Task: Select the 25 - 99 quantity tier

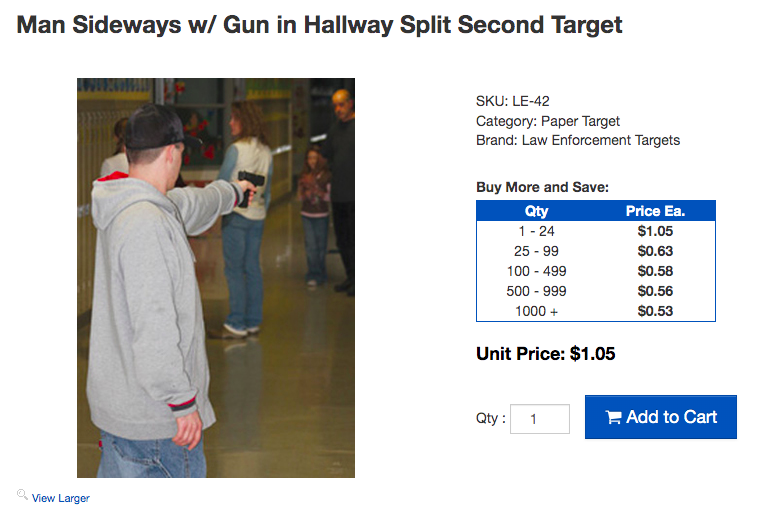Action: (x=536, y=251)
